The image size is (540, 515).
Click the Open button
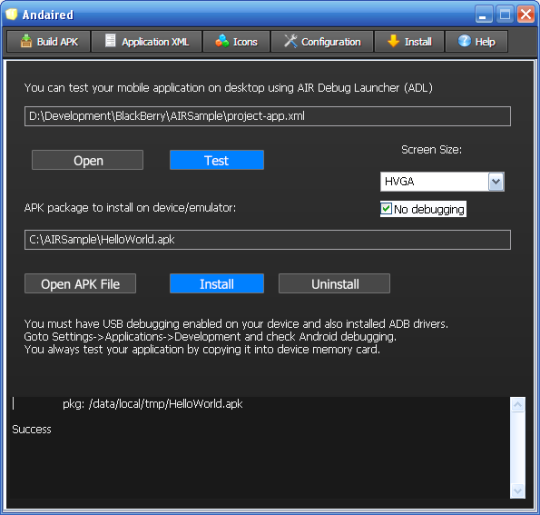(87, 160)
